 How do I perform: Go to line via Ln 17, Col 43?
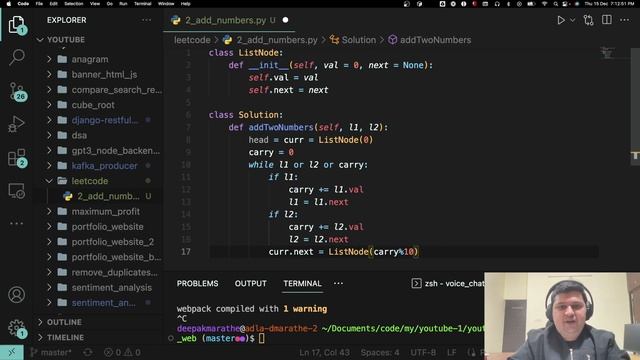pos(324,352)
